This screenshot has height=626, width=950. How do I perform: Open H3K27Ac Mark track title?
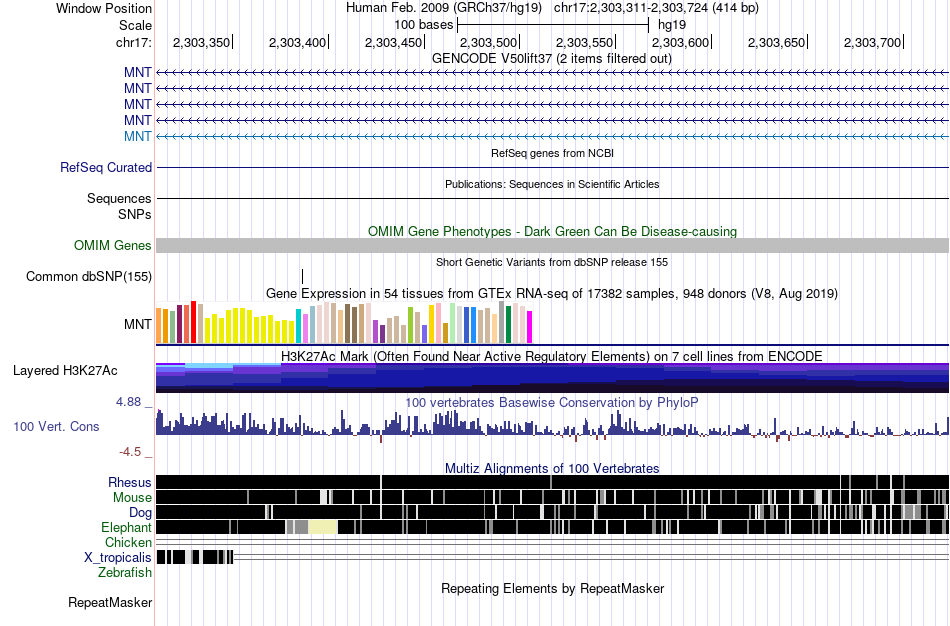[552, 356]
